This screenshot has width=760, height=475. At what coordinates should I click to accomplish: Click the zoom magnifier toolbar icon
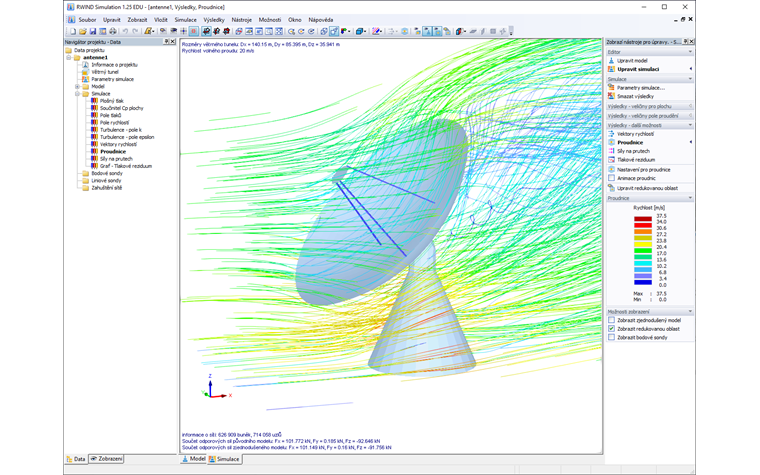click(x=291, y=32)
